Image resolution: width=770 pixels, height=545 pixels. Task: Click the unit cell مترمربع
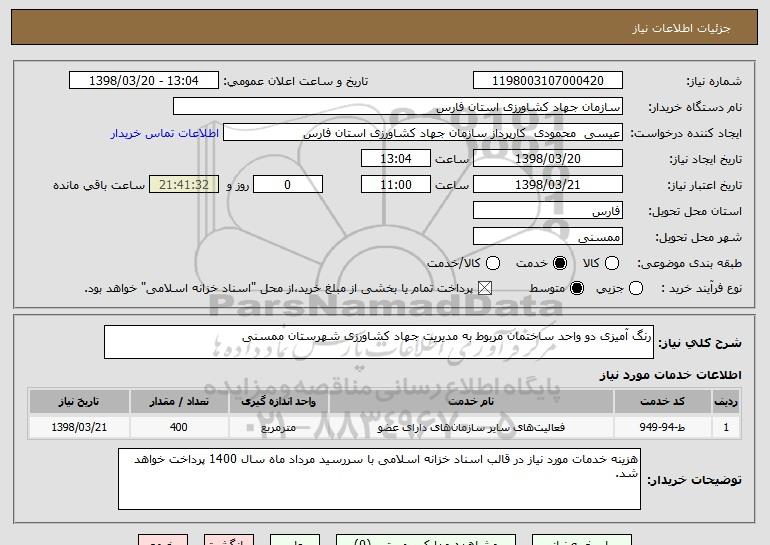point(278,427)
